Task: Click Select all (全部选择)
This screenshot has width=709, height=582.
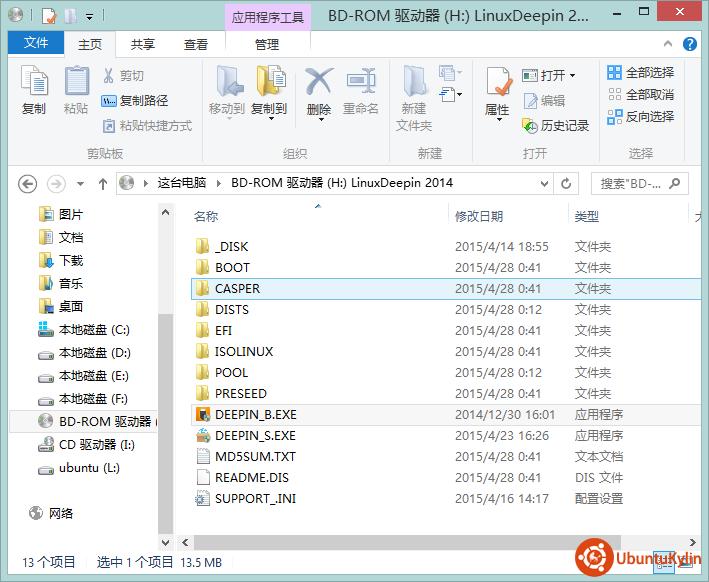Action: click(x=640, y=72)
